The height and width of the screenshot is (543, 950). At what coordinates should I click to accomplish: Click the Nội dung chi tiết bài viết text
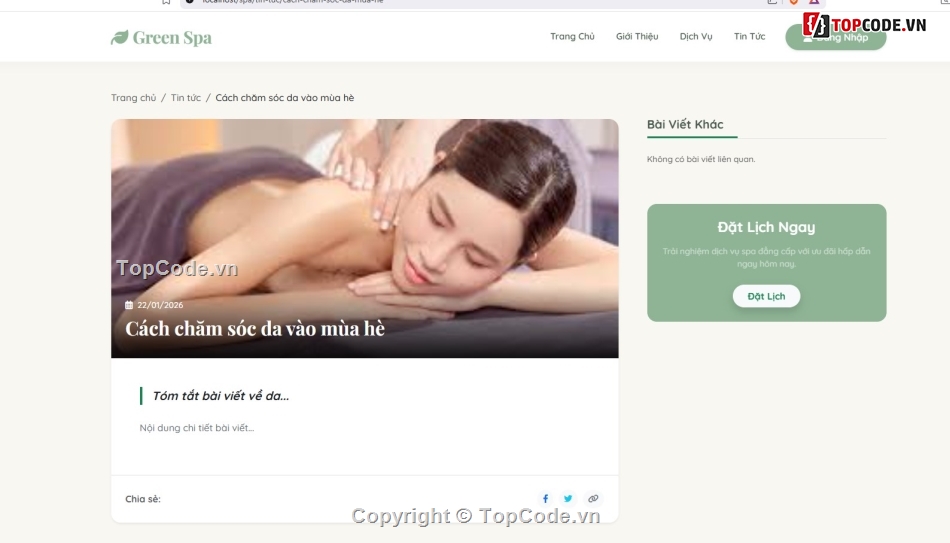tap(197, 428)
